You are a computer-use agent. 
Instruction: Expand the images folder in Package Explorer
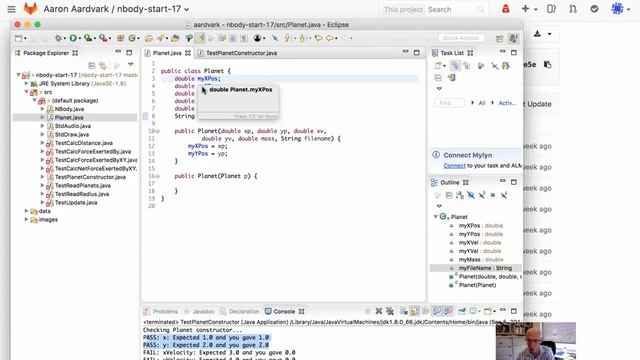tap(27, 220)
